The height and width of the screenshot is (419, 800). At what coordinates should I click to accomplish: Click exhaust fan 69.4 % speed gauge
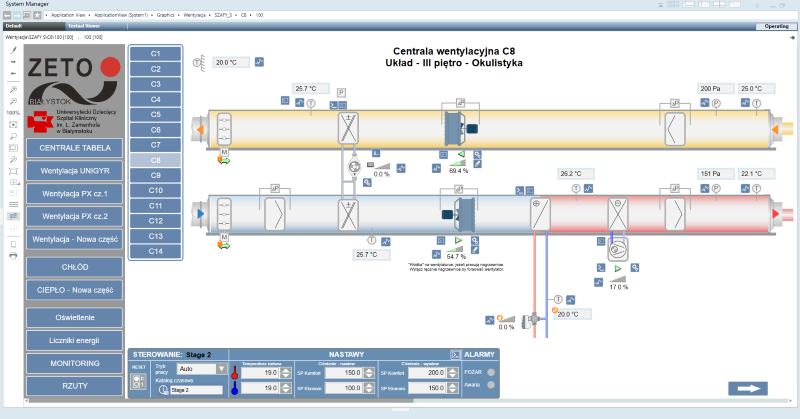(x=457, y=163)
